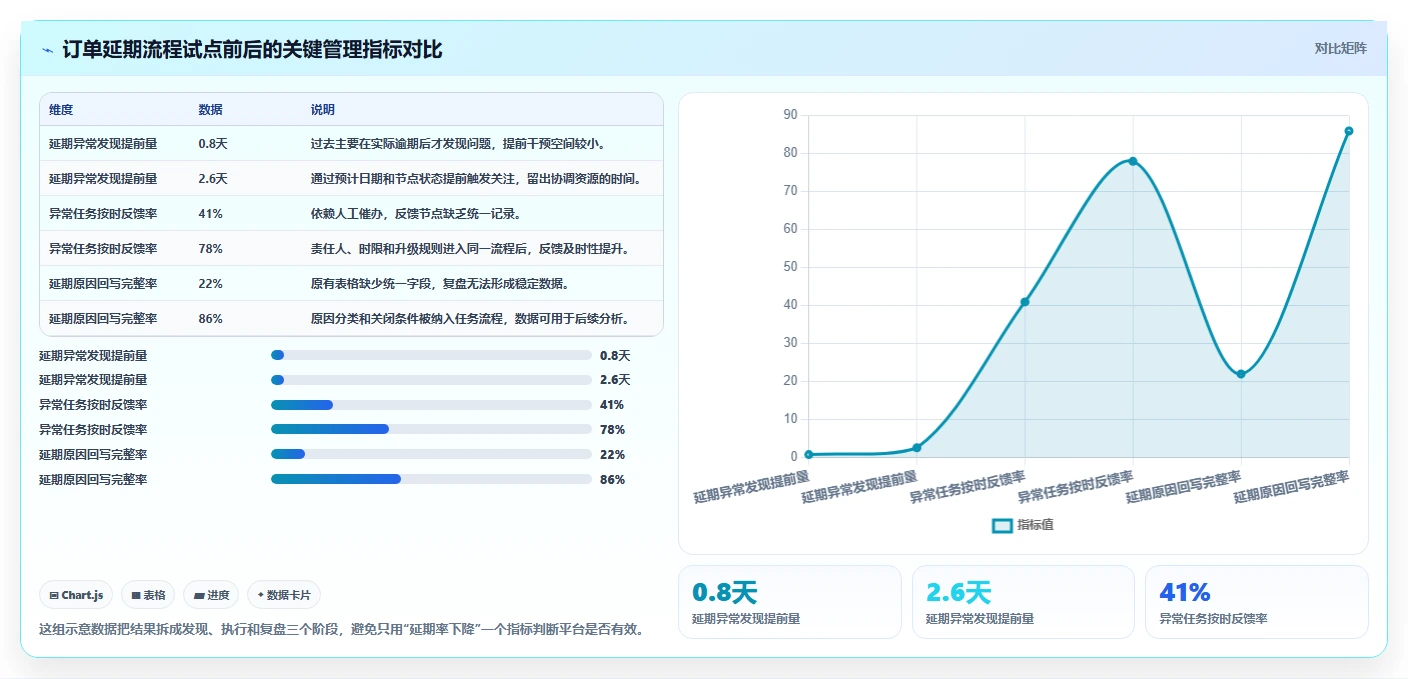Click the chart data point at value 41

pos(1025,302)
